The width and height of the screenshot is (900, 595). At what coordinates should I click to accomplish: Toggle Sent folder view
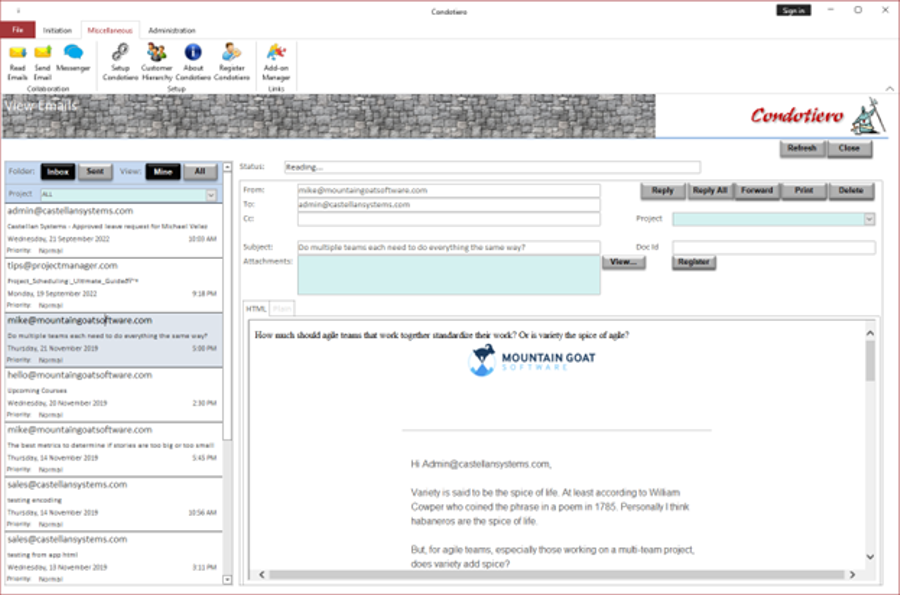[95, 172]
